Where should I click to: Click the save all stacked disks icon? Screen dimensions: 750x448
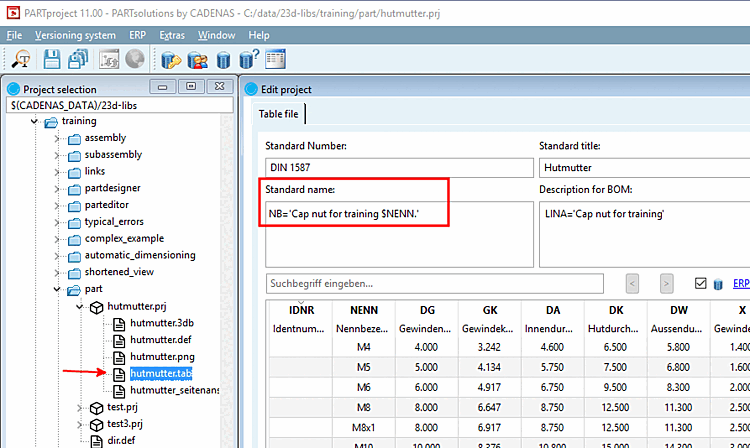pos(78,60)
